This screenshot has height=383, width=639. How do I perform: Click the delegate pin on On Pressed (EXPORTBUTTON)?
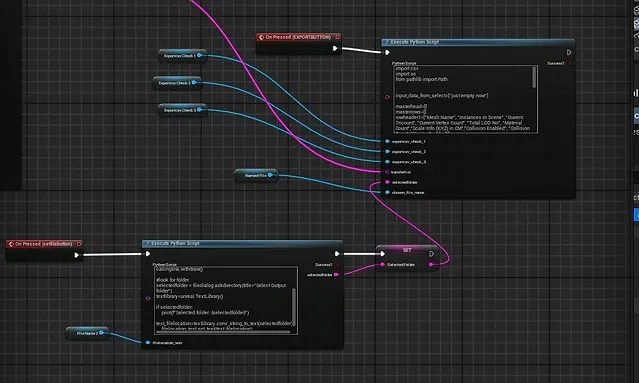337,37
